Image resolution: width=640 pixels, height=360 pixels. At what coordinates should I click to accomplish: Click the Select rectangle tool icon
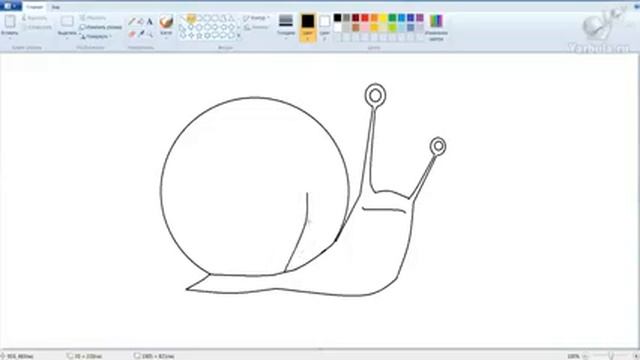[x=67, y=21]
